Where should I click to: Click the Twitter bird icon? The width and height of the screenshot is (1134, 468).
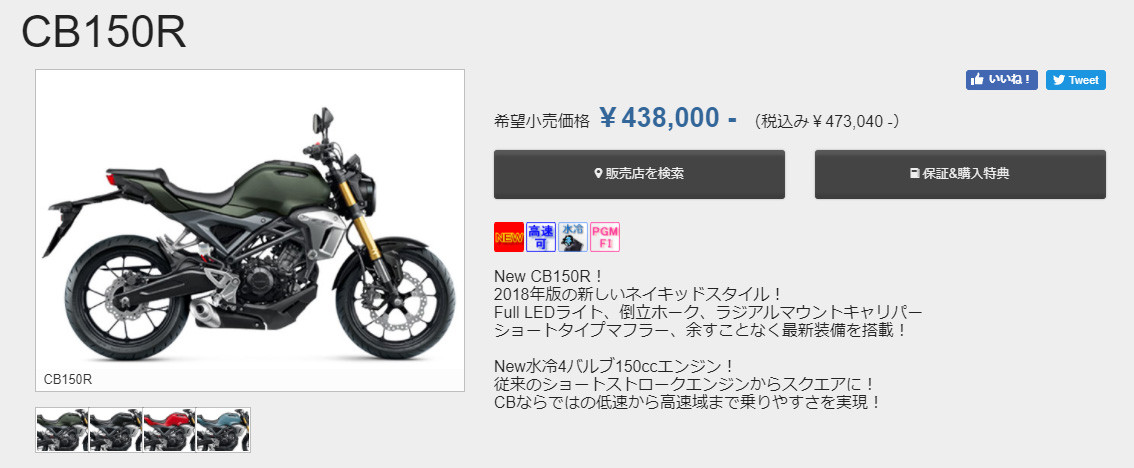coord(1058,80)
